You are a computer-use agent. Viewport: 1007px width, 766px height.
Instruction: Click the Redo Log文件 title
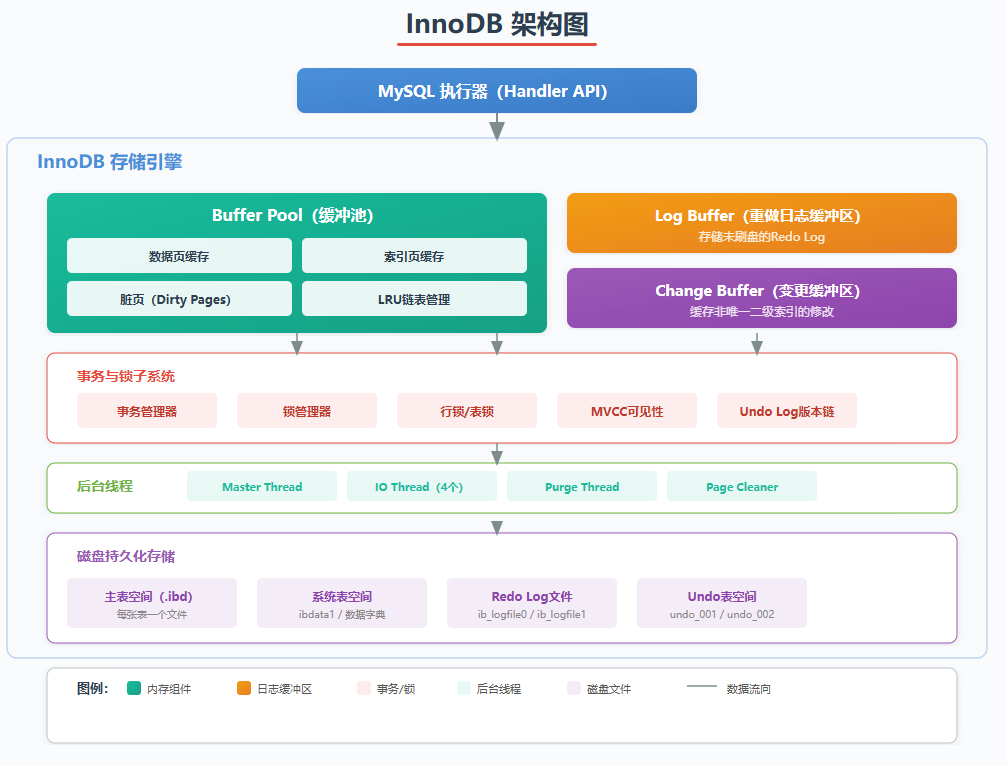point(532,596)
